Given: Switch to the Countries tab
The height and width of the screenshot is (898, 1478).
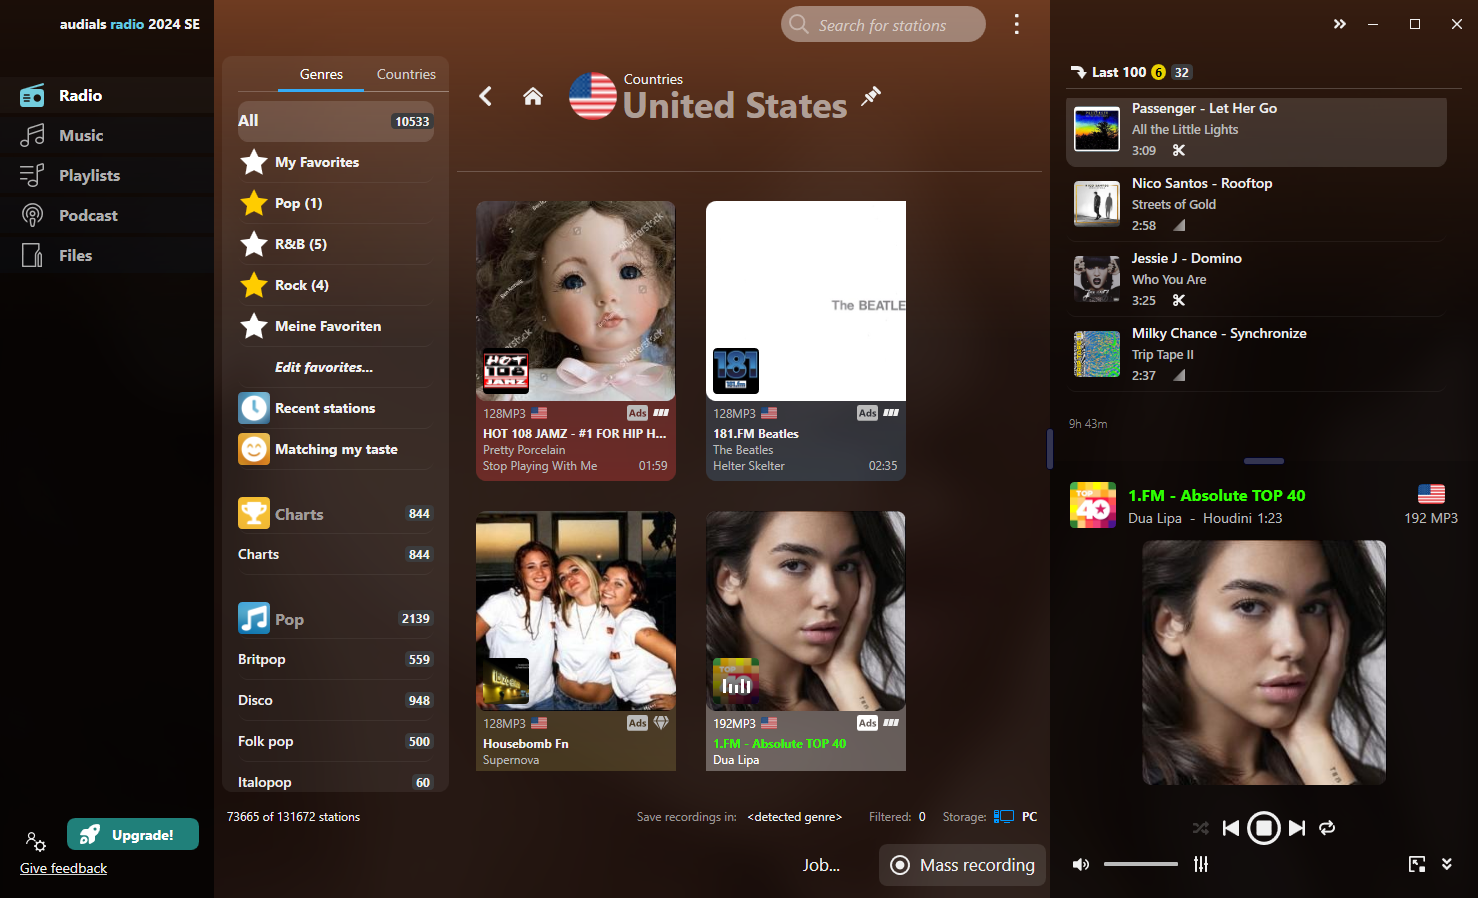Looking at the screenshot, I should tap(406, 74).
